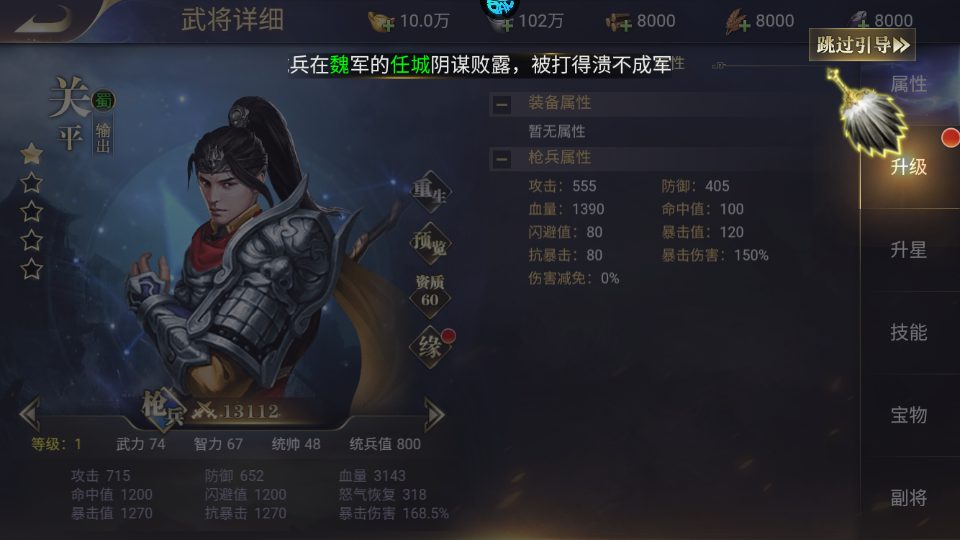Show next general with right arrow

tap(434, 414)
